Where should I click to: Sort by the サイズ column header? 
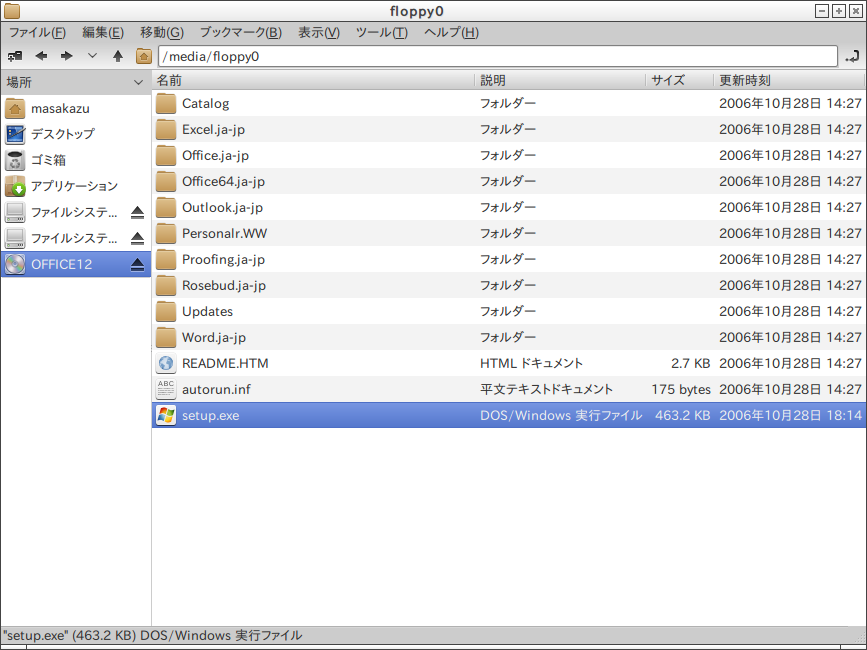680,81
